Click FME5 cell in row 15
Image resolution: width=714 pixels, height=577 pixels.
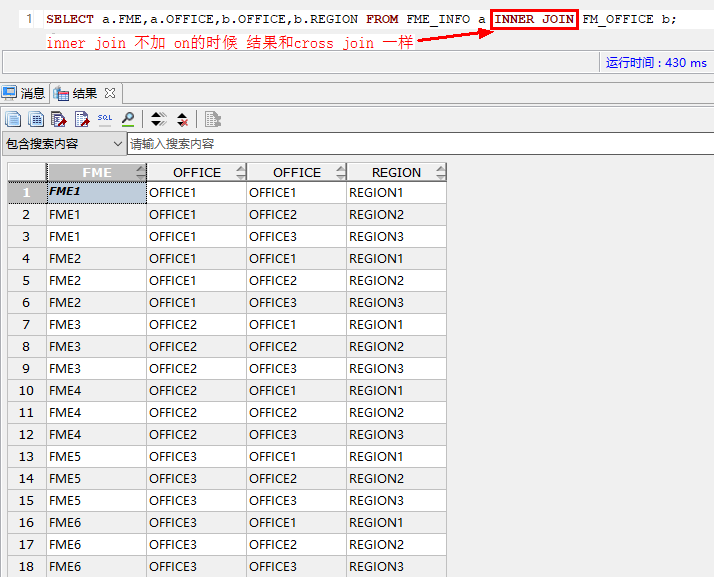[96, 500]
